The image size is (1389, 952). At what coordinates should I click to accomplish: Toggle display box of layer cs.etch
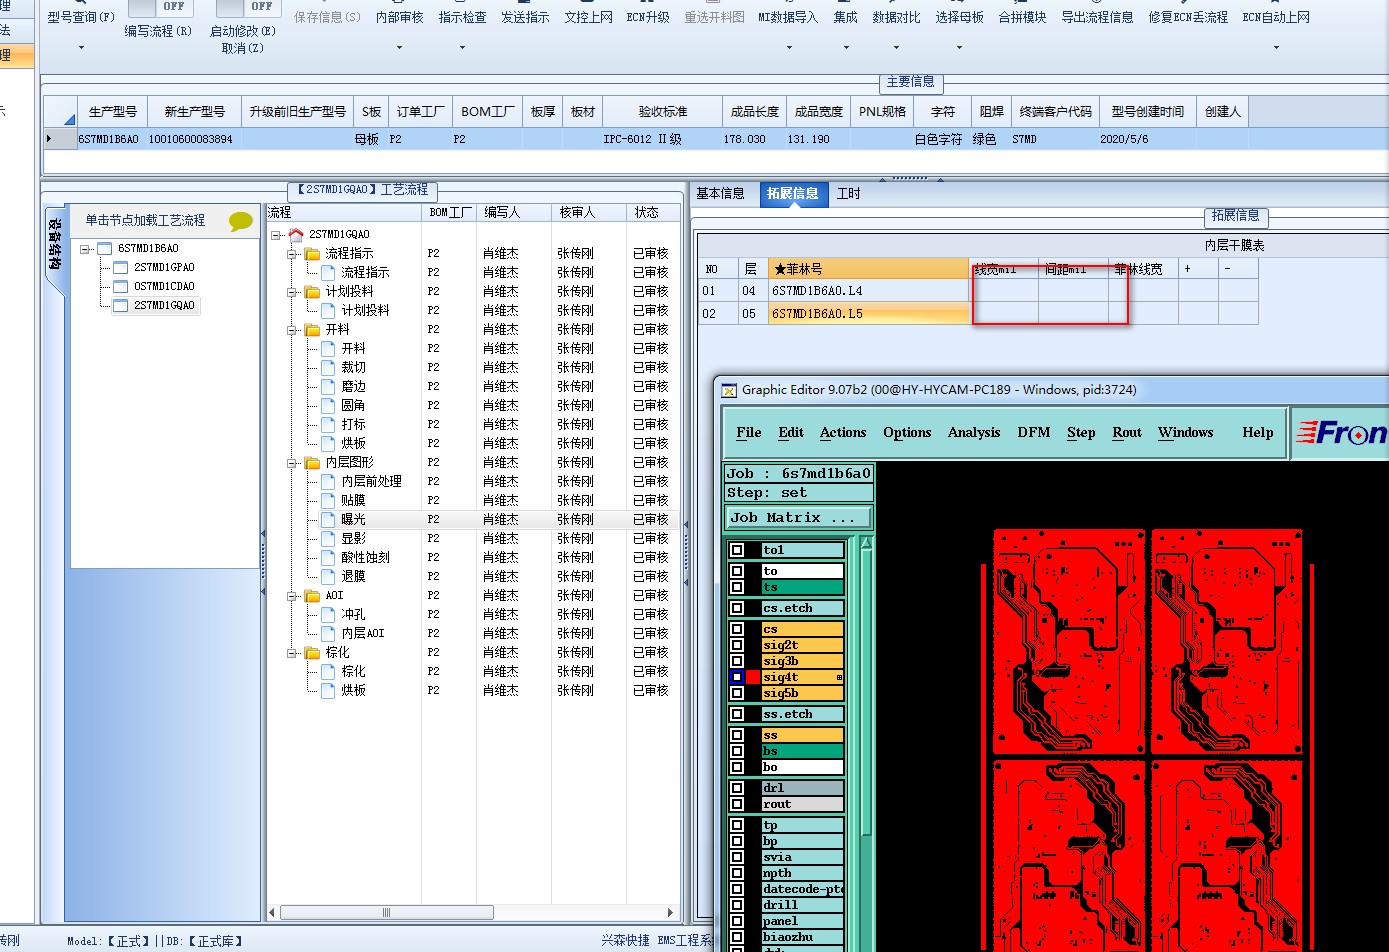click(737, 608)
